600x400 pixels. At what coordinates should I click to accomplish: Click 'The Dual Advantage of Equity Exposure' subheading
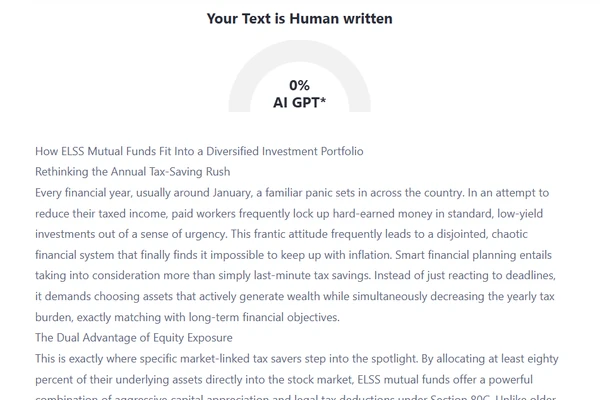coord(134,338)
